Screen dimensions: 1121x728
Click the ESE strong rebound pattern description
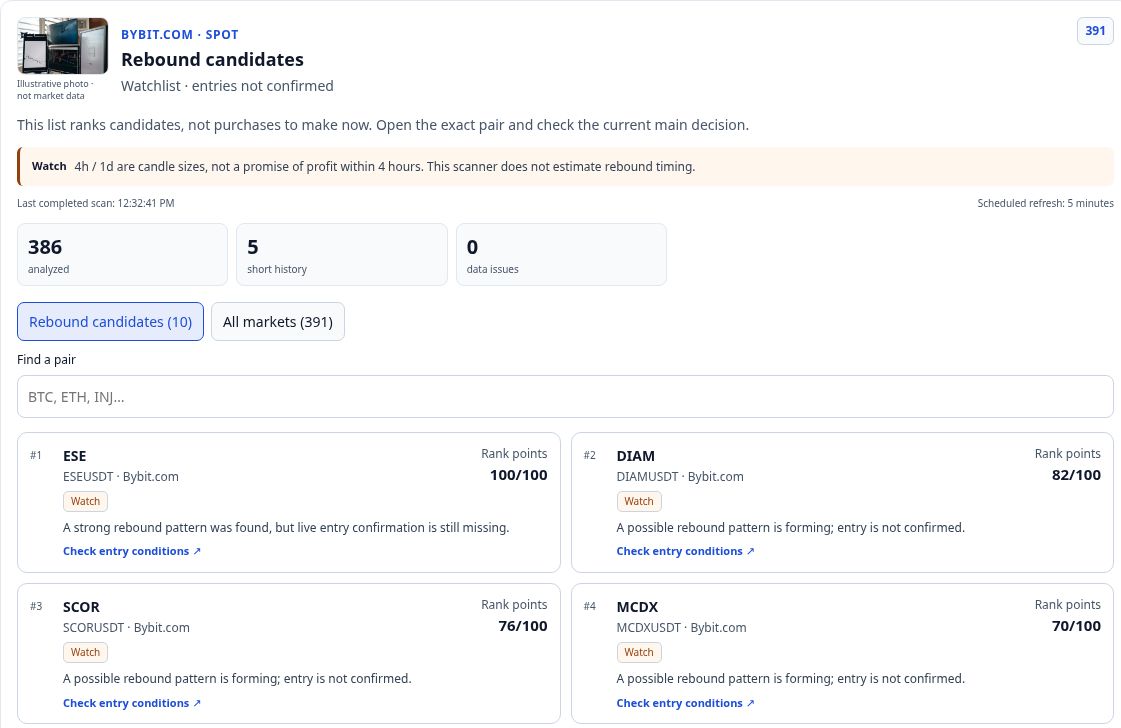click(286, 528)
